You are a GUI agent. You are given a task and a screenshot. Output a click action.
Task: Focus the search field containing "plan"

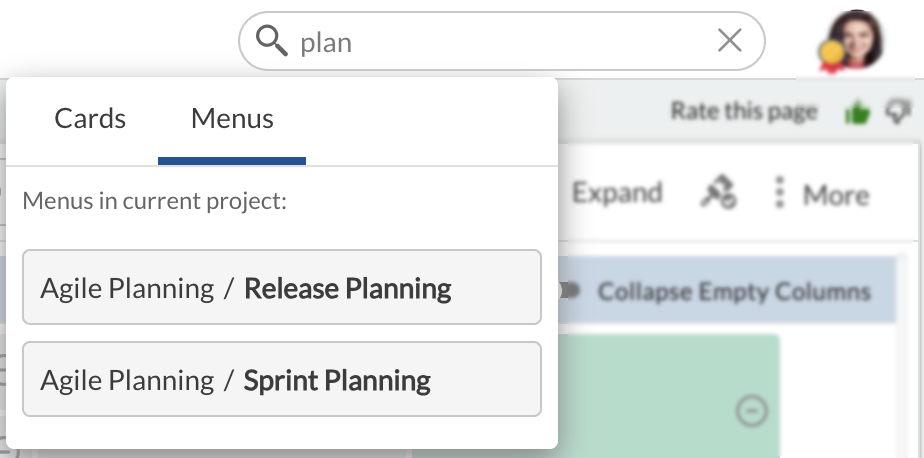pos(500,42)
